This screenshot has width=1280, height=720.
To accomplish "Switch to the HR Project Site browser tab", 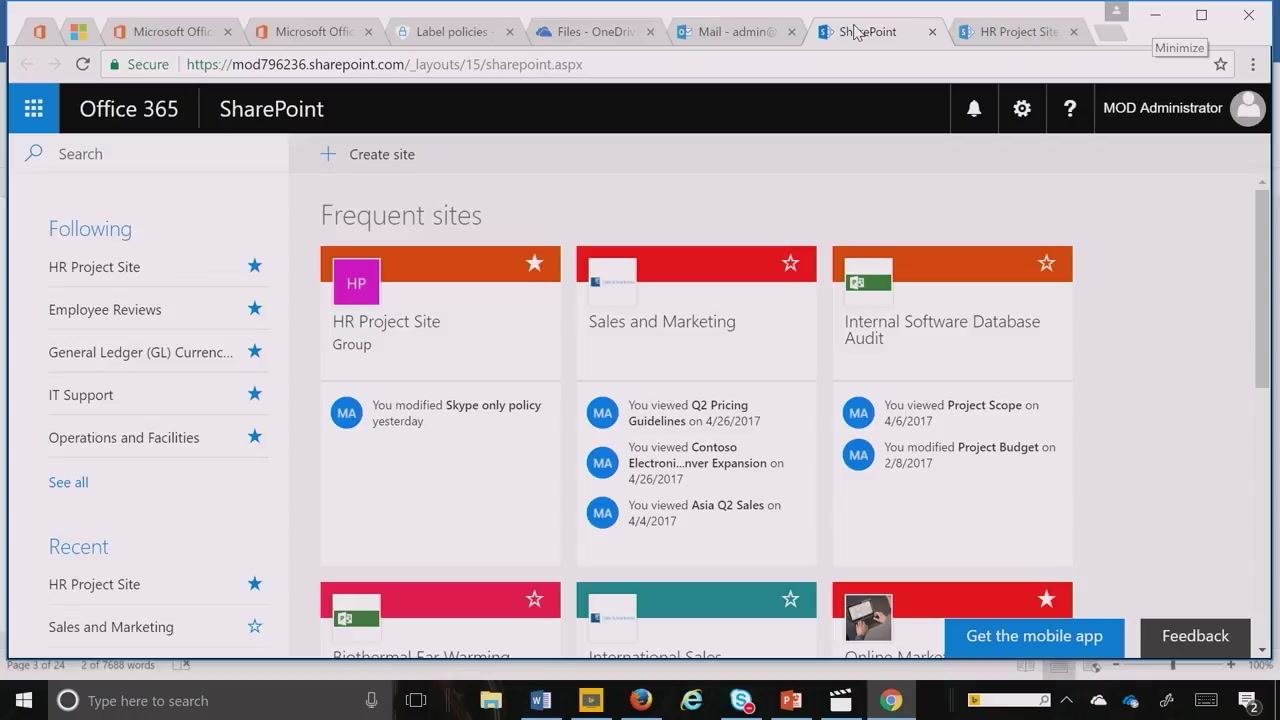I will coord(1018,32).
